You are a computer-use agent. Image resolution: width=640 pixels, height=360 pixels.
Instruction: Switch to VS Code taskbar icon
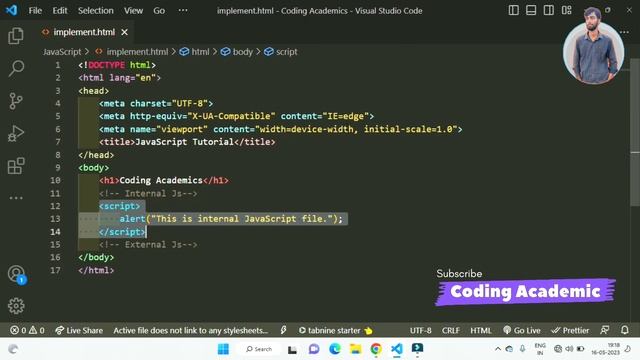pyautogui.click(x=397, y=349)
